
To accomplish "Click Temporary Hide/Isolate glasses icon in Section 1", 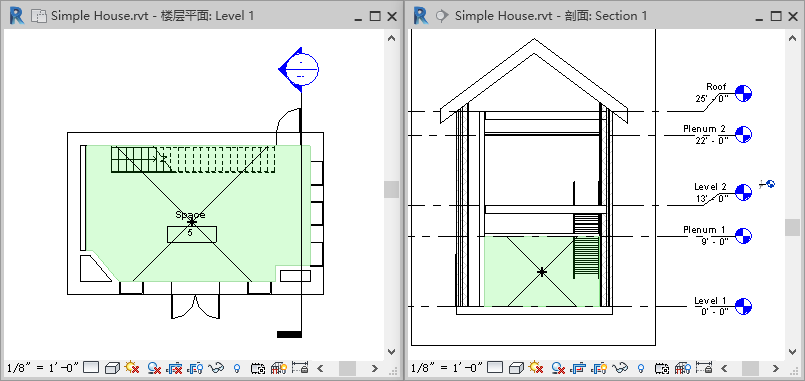I will (621, 368).
